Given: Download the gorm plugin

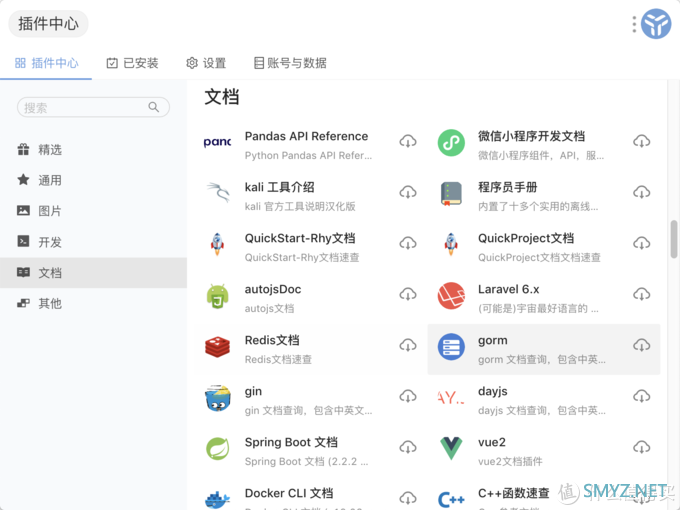Looking at the screenshot, I should click(641, 345).
